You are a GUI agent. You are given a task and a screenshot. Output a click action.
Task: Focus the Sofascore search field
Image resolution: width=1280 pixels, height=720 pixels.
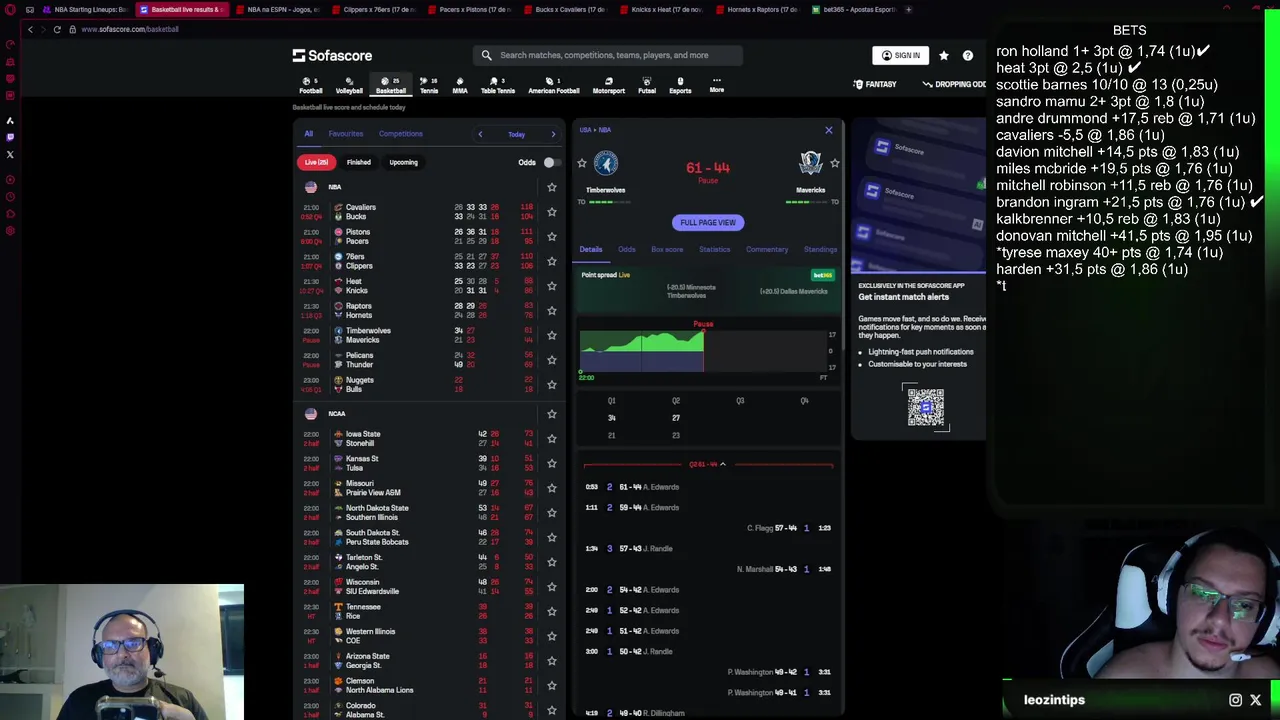pyautogui.click(x=608, y=55)
